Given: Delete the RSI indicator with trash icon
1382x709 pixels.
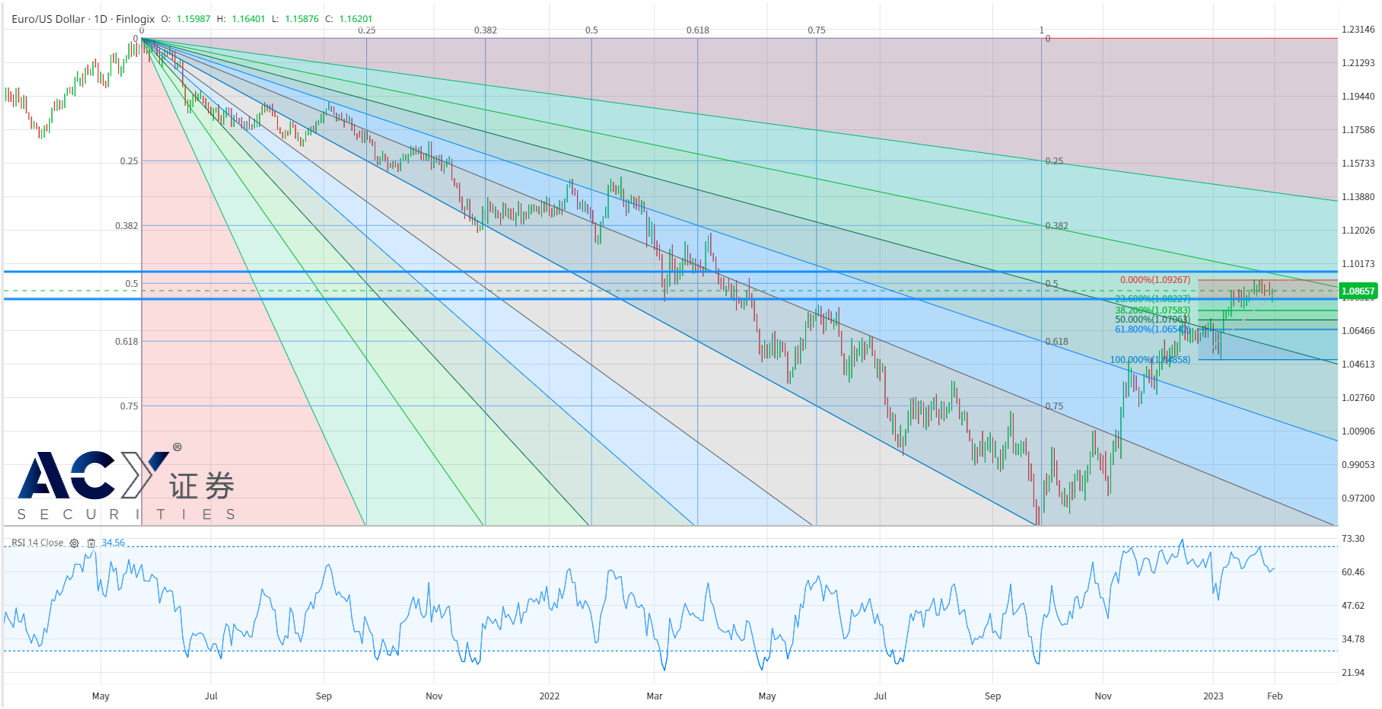Looking at the screenshot, I should click(91, 543).
